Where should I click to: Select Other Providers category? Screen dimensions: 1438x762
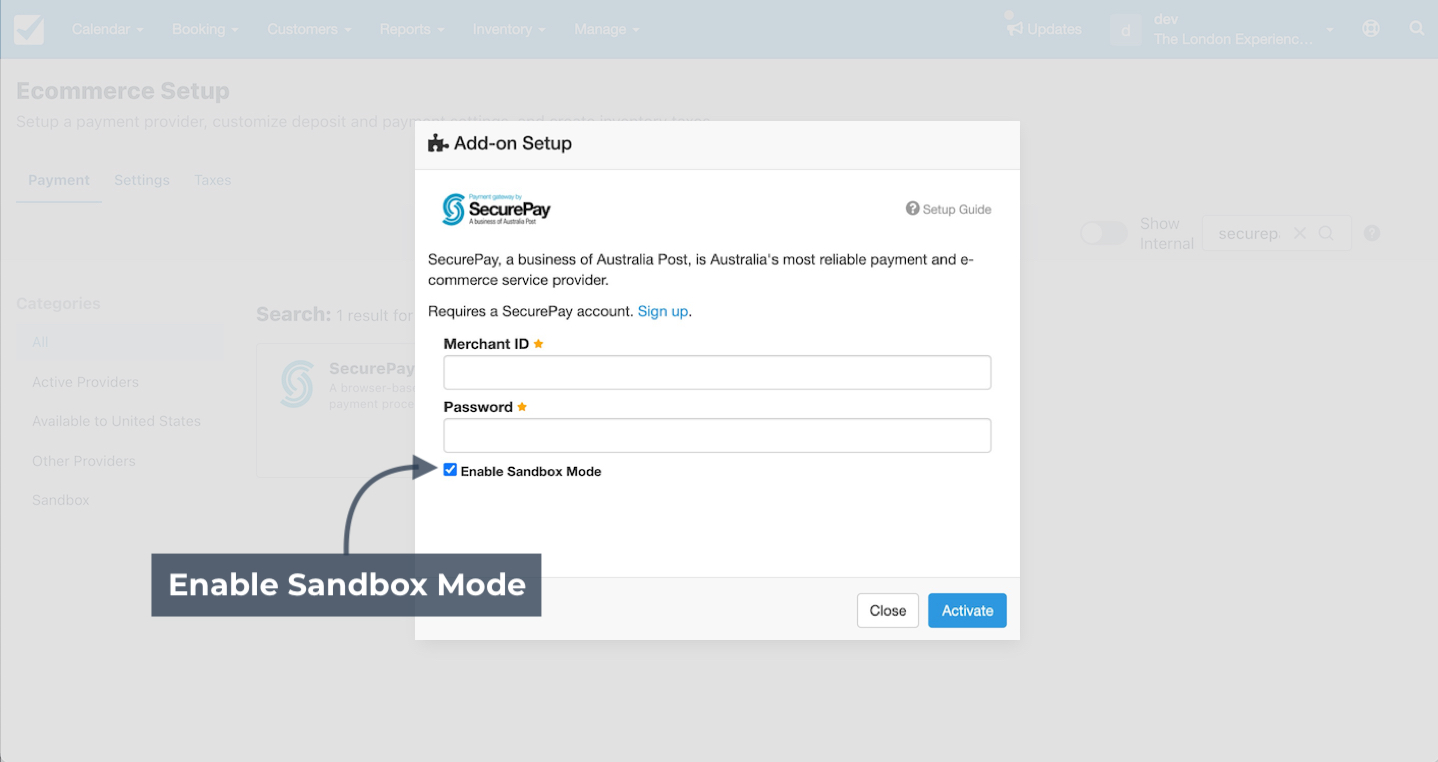point(83,461)
